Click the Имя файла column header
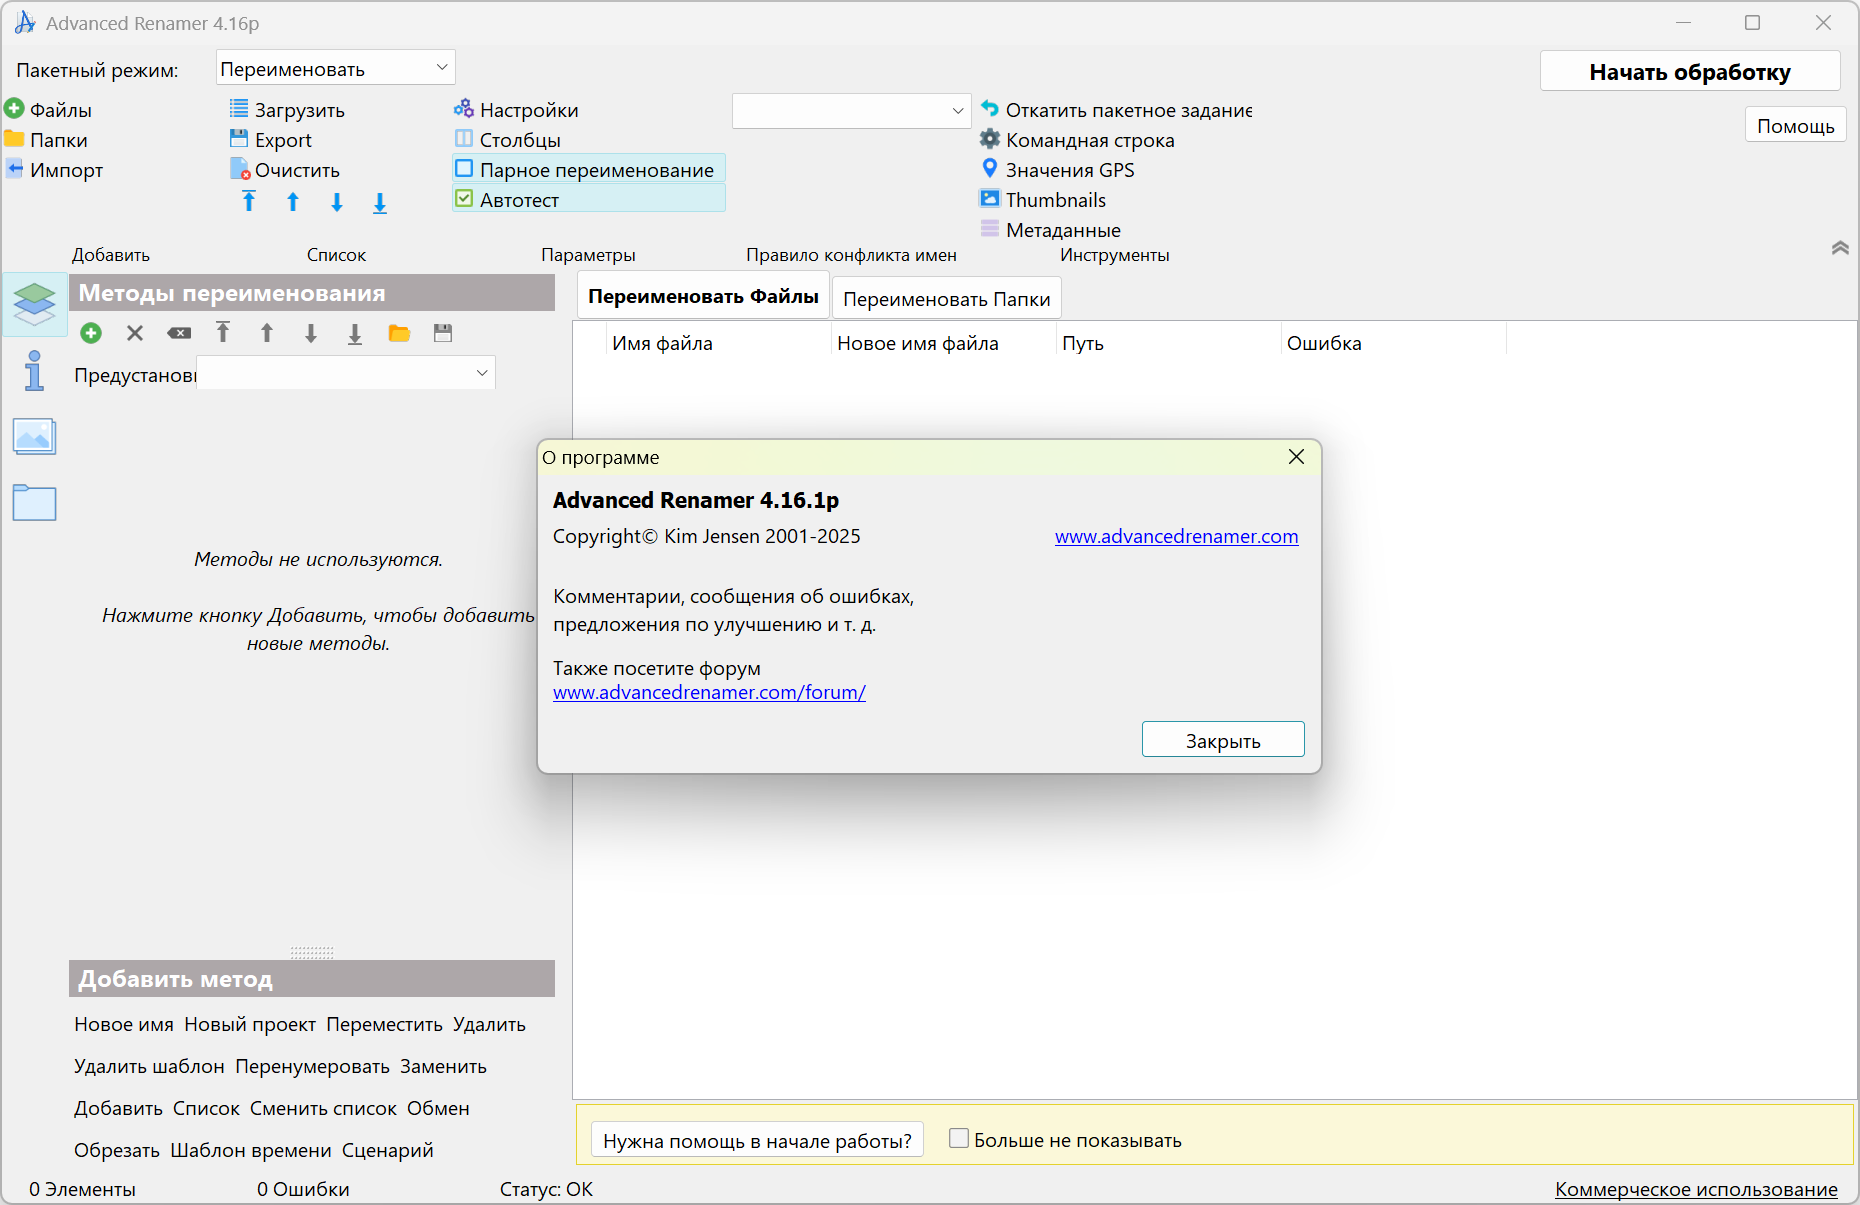Screen dimensions: 1860x1205 click(x=662, y=343)
